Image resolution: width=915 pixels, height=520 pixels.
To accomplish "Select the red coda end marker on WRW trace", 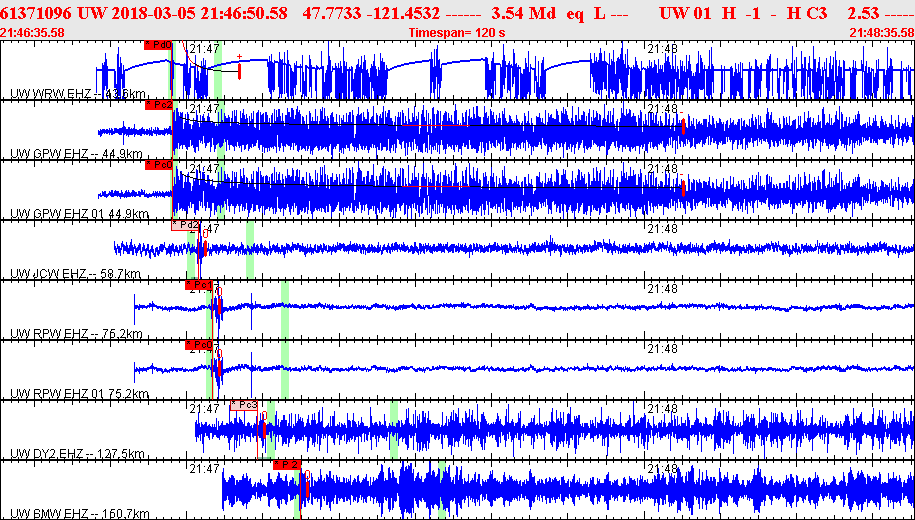I will [x=239, y=71].
